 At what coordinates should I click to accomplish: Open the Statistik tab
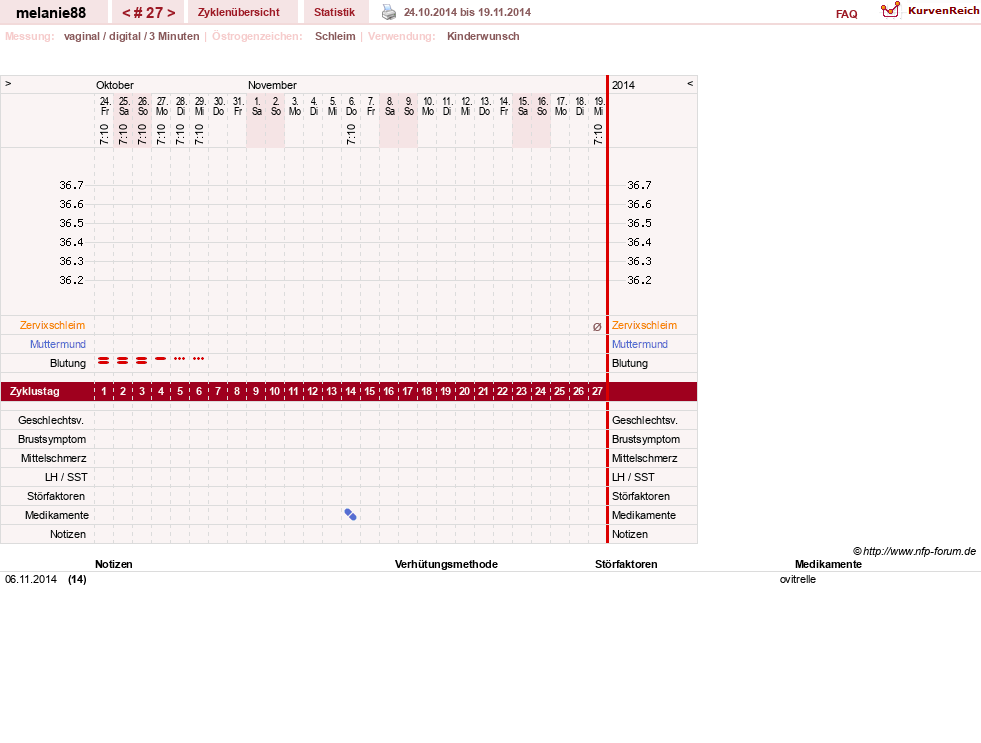coord(334,12)
